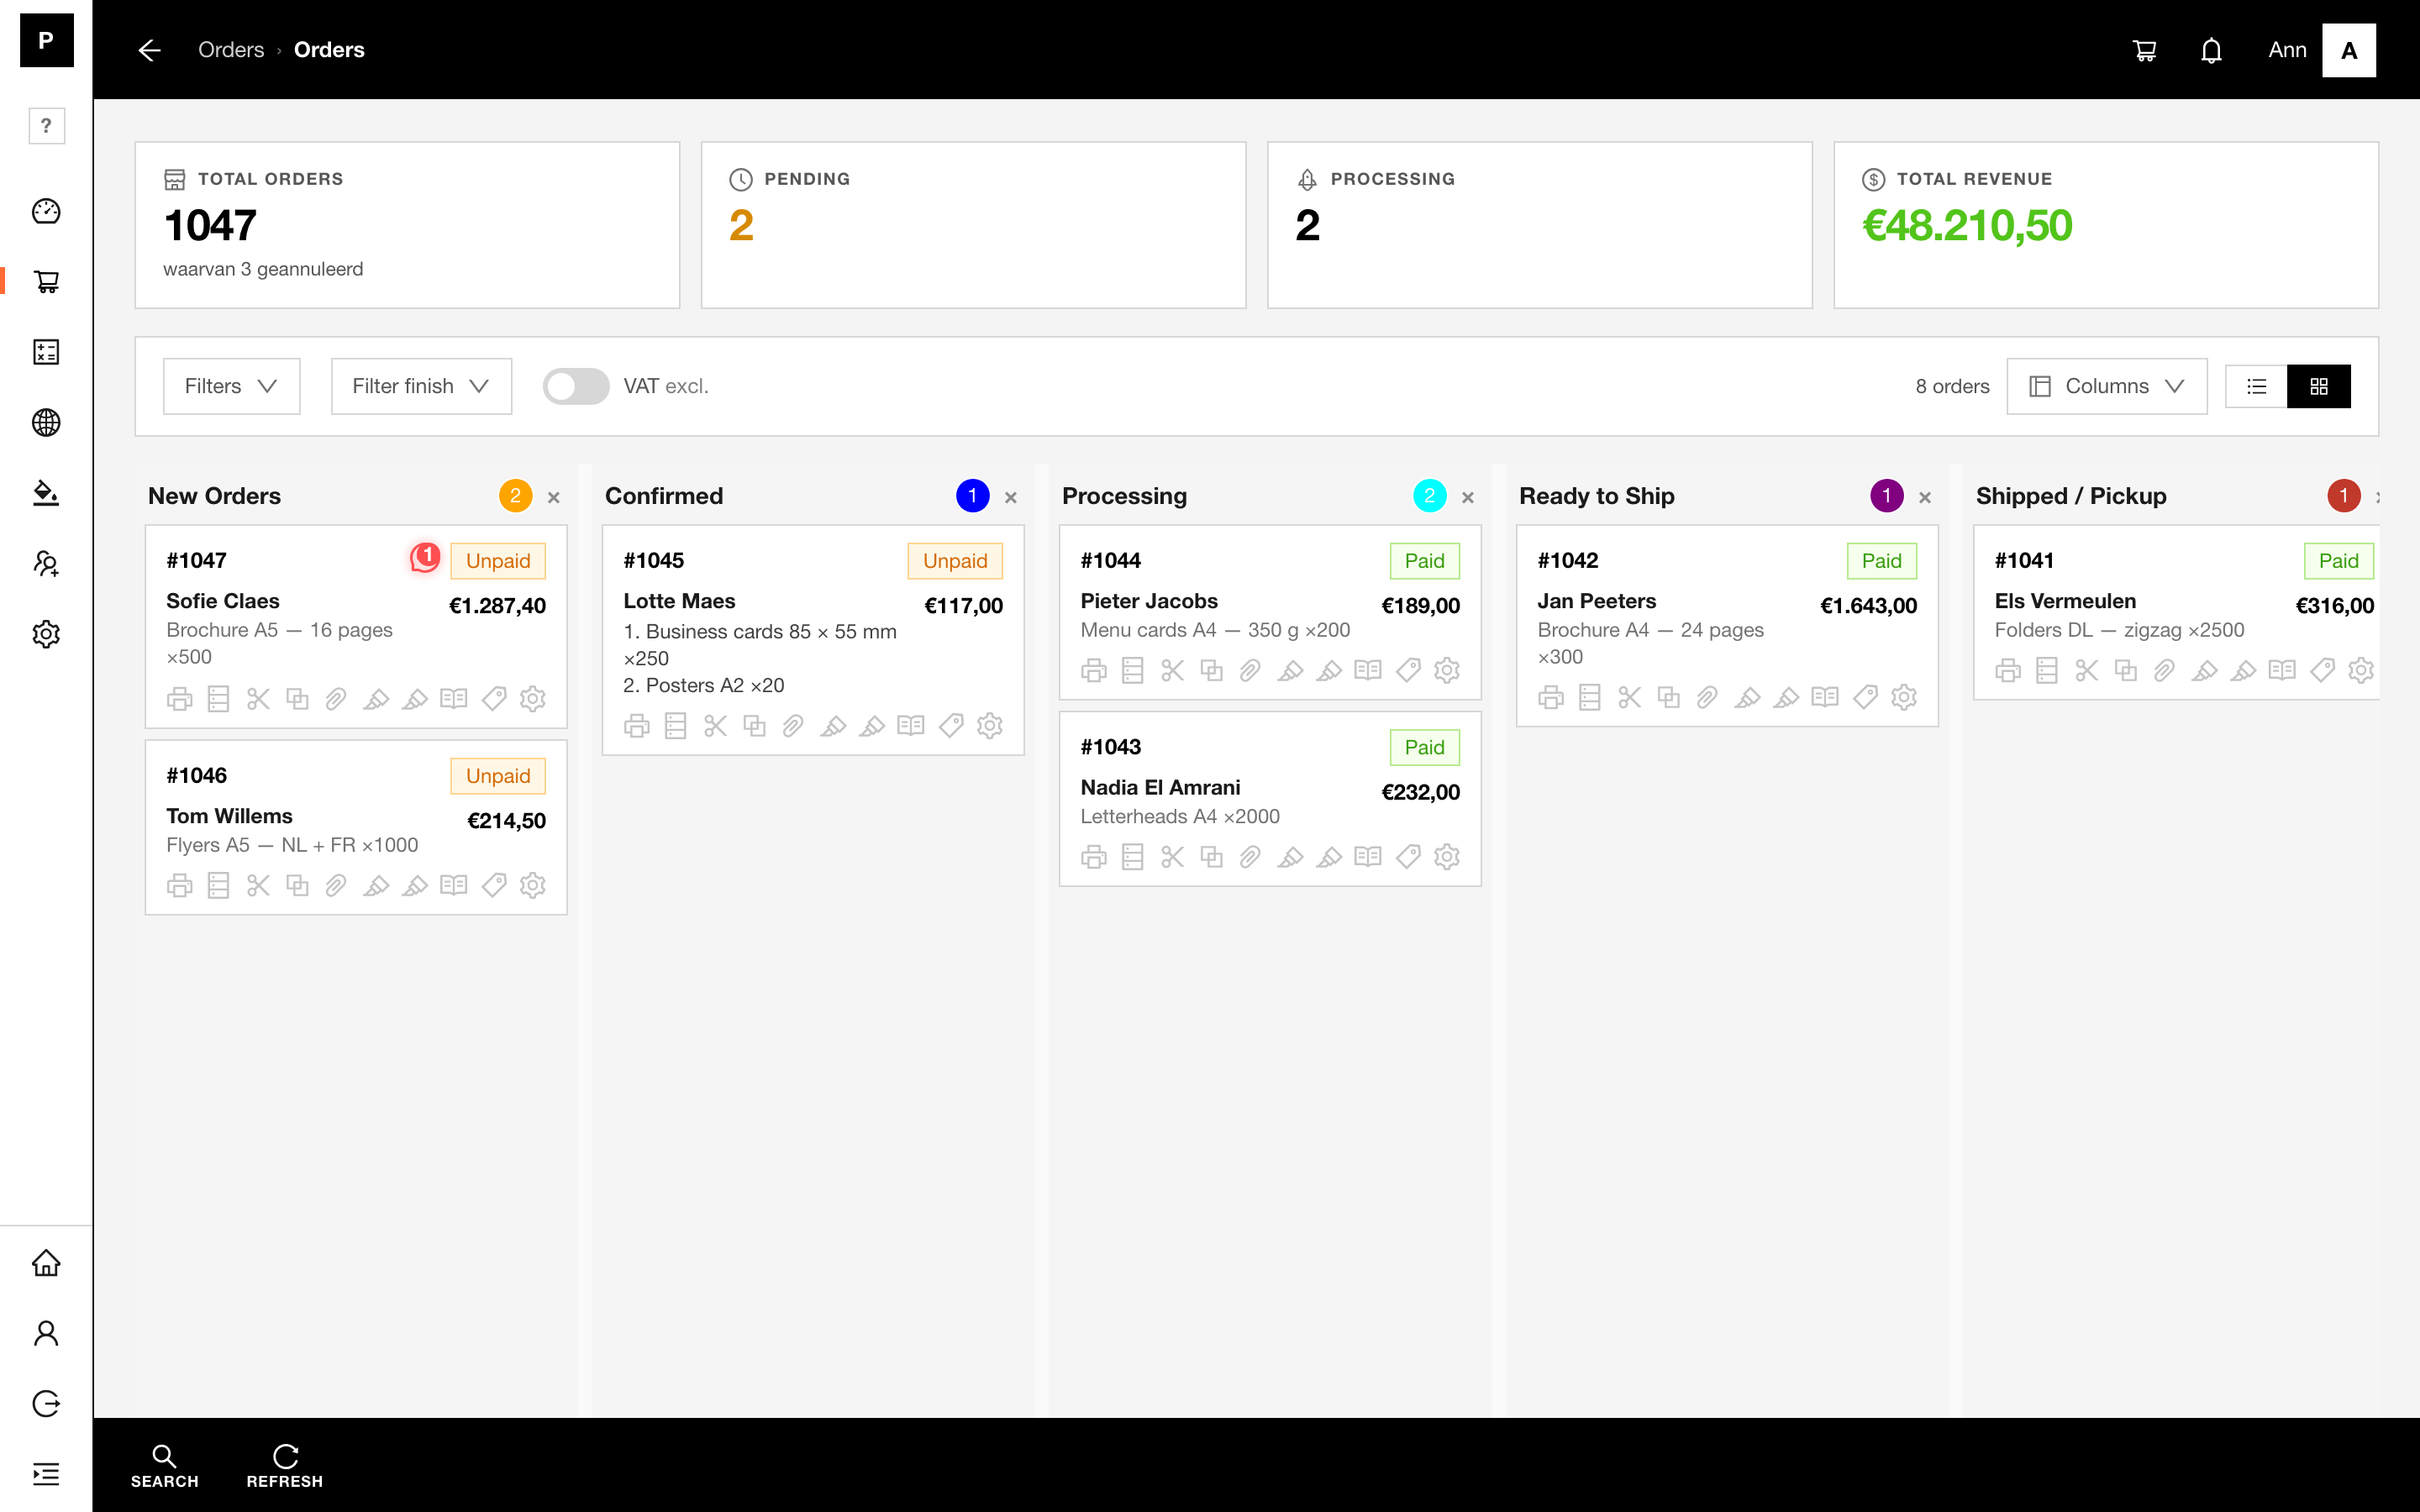Image resolution: width=2420 pixels, height=1512 pixels.
Task: Open the gear icon on order #1043
Action: 1446,857
